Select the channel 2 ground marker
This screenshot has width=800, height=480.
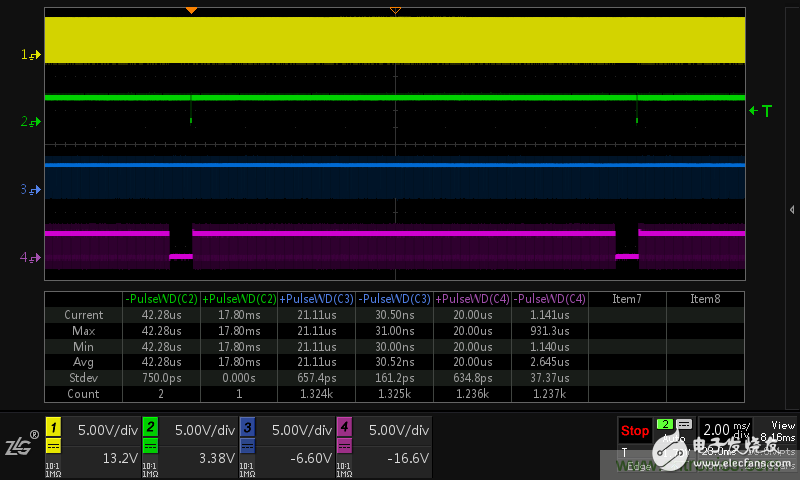coord(29,122)
